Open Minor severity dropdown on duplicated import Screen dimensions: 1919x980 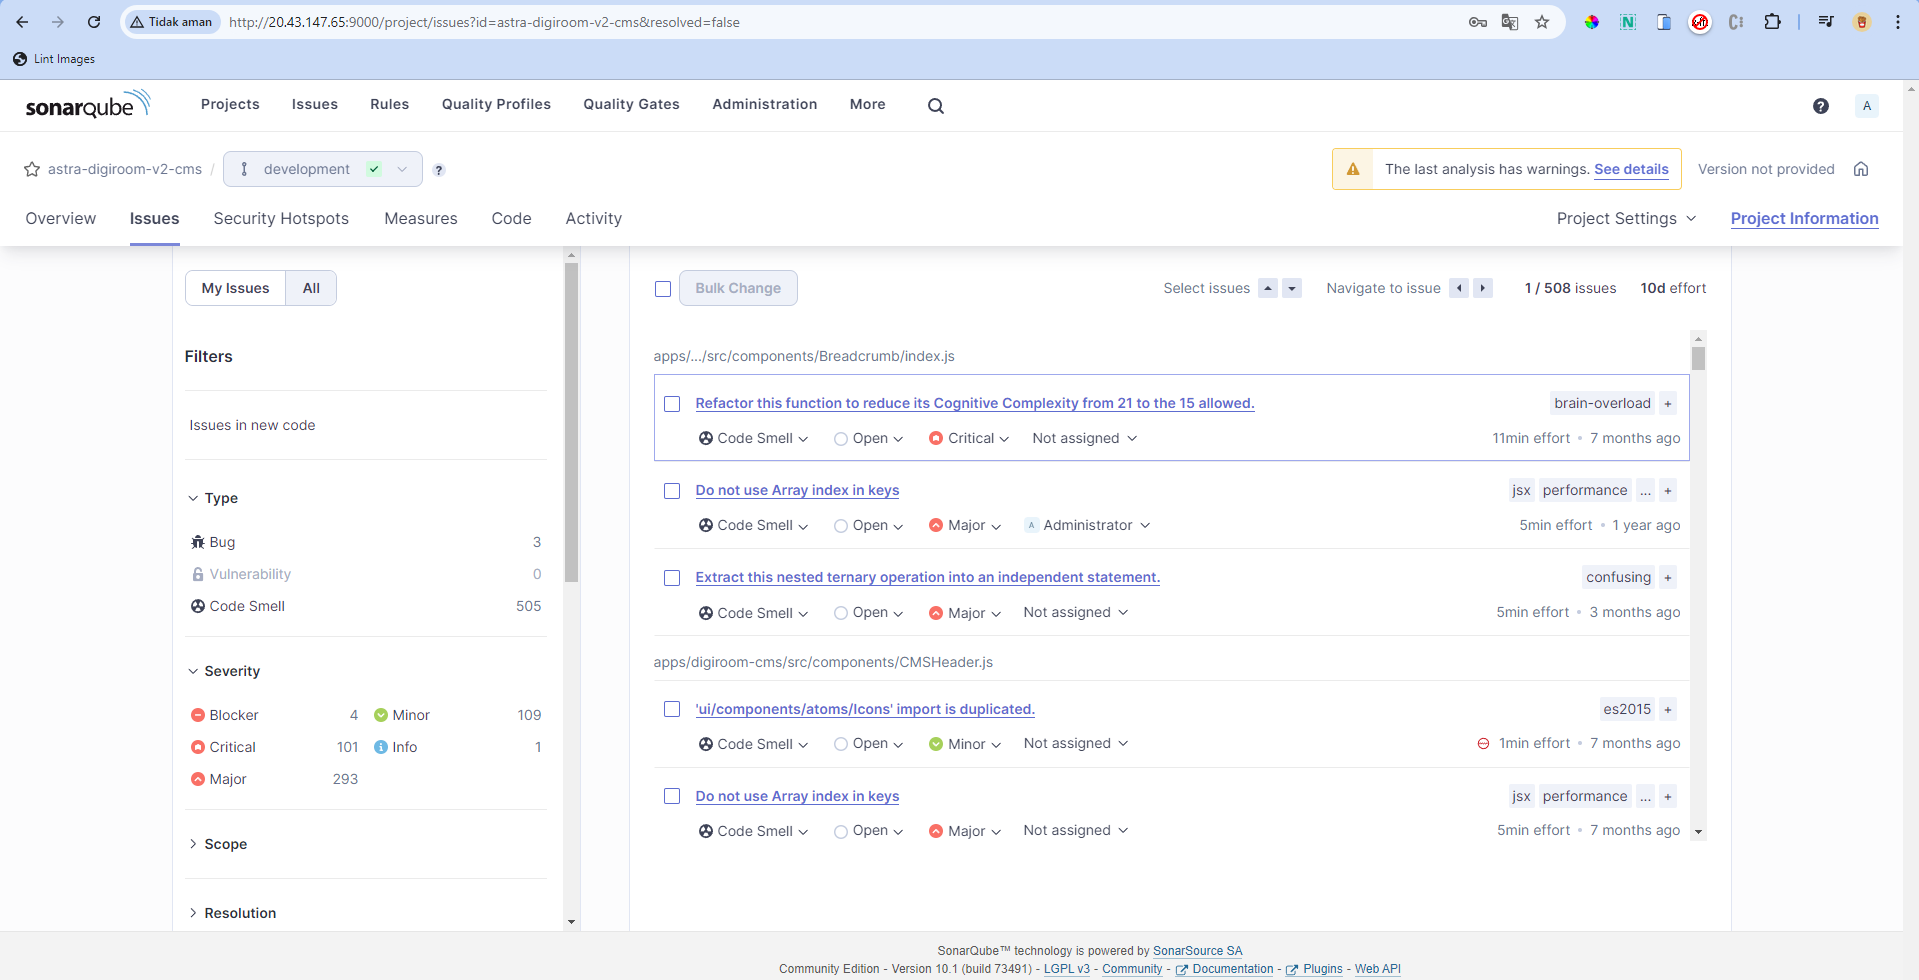[x=965, y=744]
